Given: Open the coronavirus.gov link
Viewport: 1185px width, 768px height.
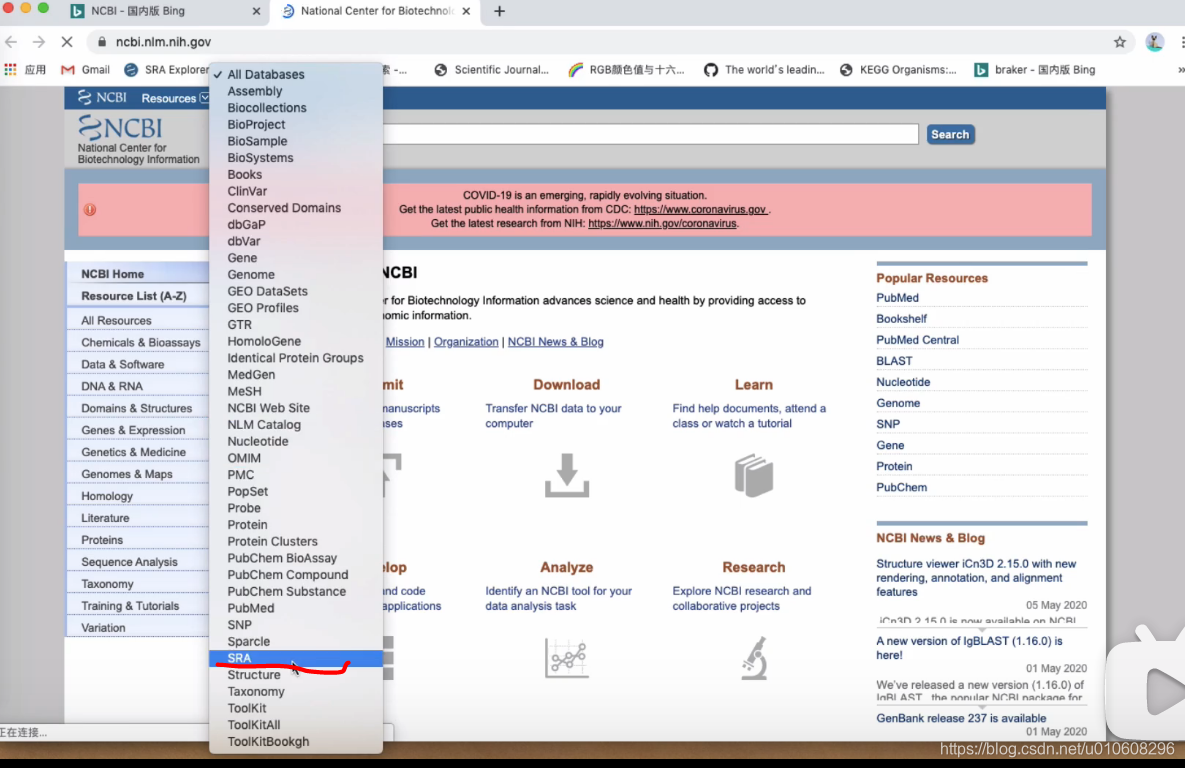Looking at the screenshot, I should pyautogui.click(x=700, y=209).
